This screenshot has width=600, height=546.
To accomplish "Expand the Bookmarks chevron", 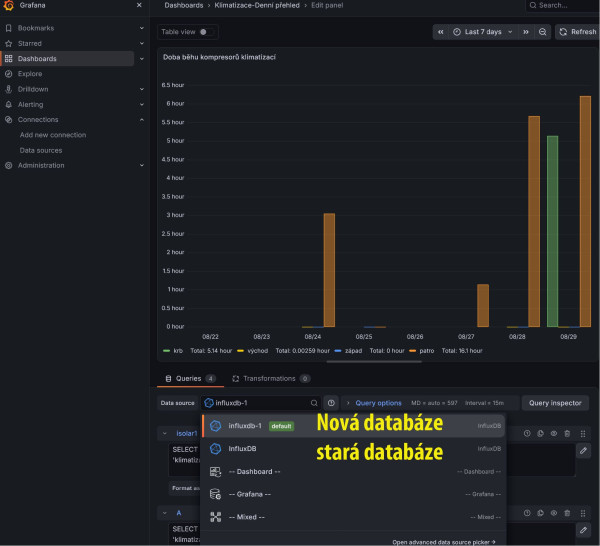I will point(142,28).
